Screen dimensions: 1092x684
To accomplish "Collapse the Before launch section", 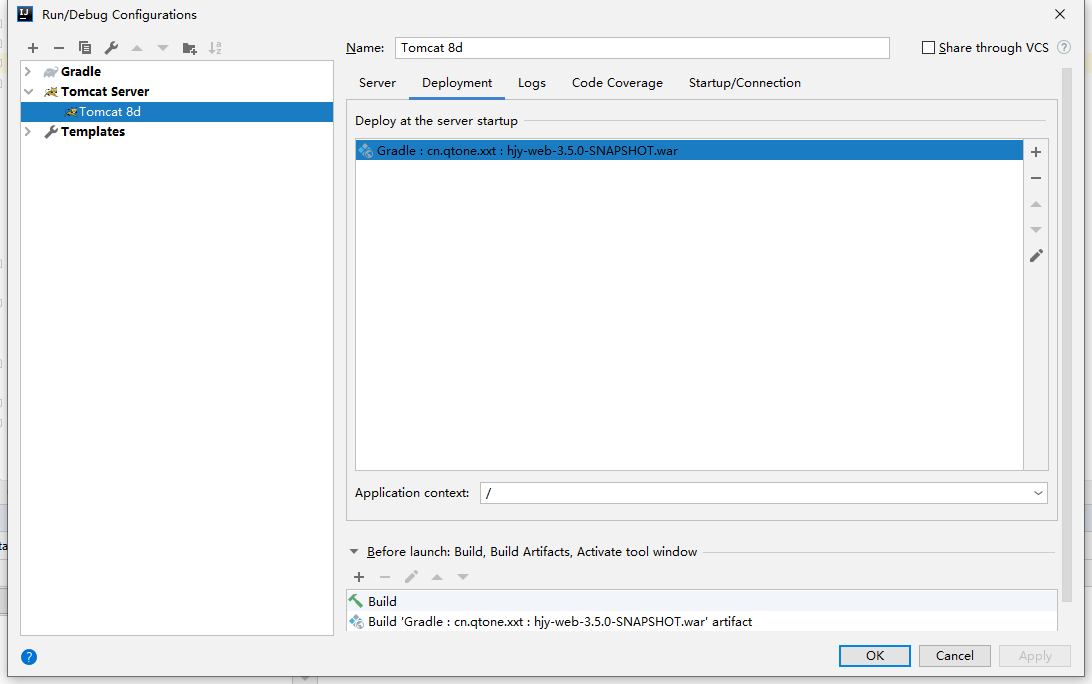I will [x=354, y=552].
